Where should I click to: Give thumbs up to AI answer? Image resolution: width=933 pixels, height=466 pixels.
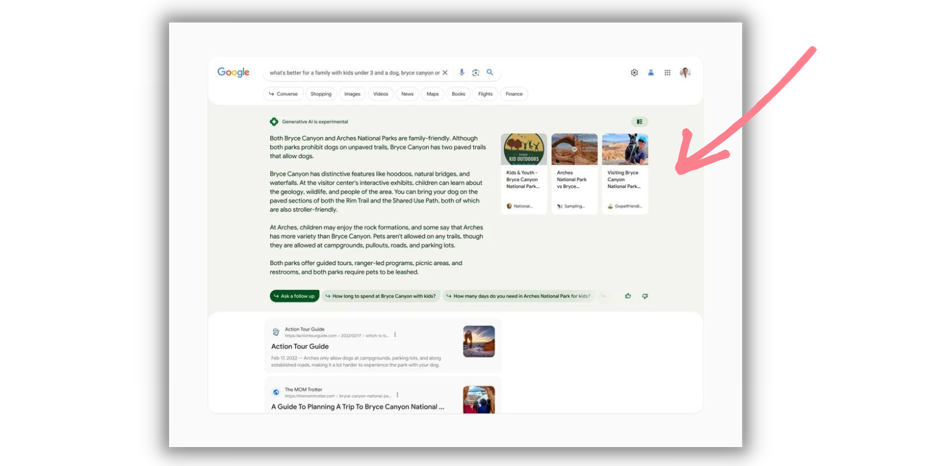[x=628, y=296]
